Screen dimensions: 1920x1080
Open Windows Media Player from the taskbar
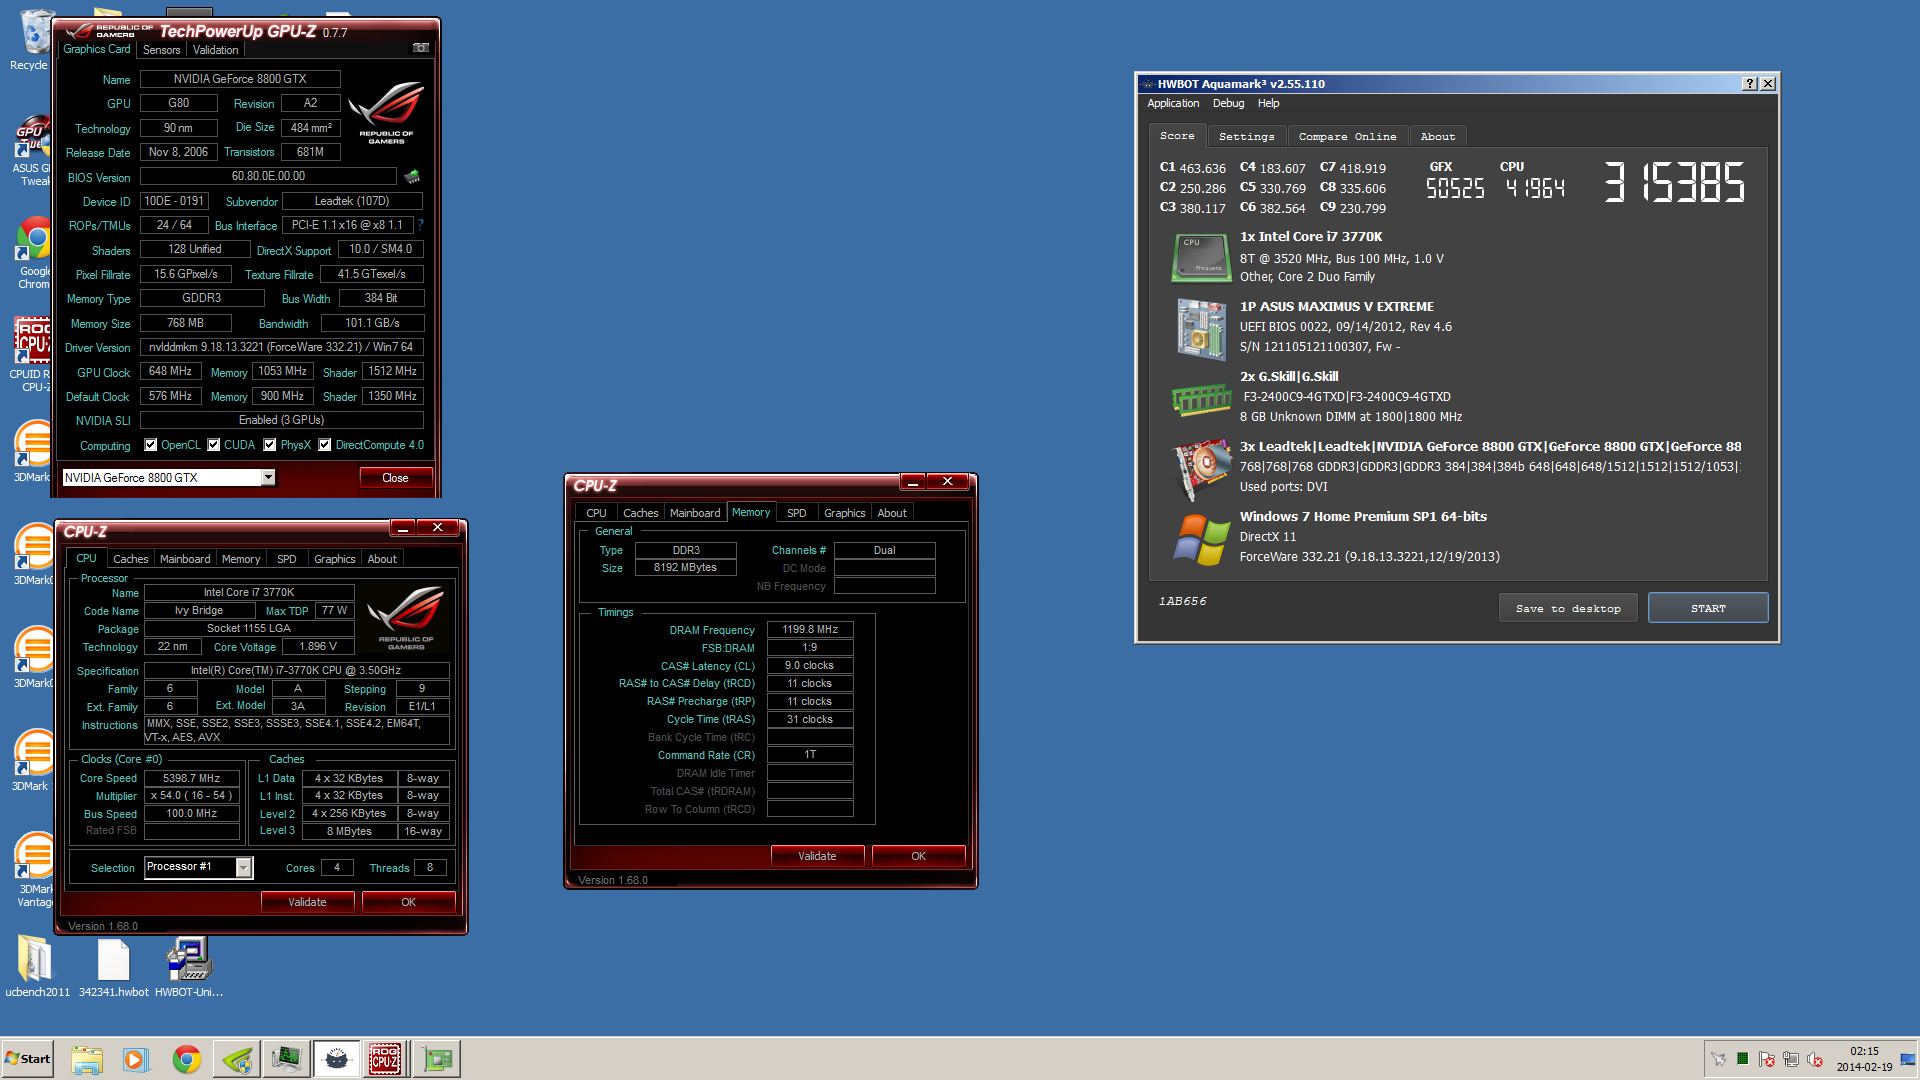(136, 1059)
